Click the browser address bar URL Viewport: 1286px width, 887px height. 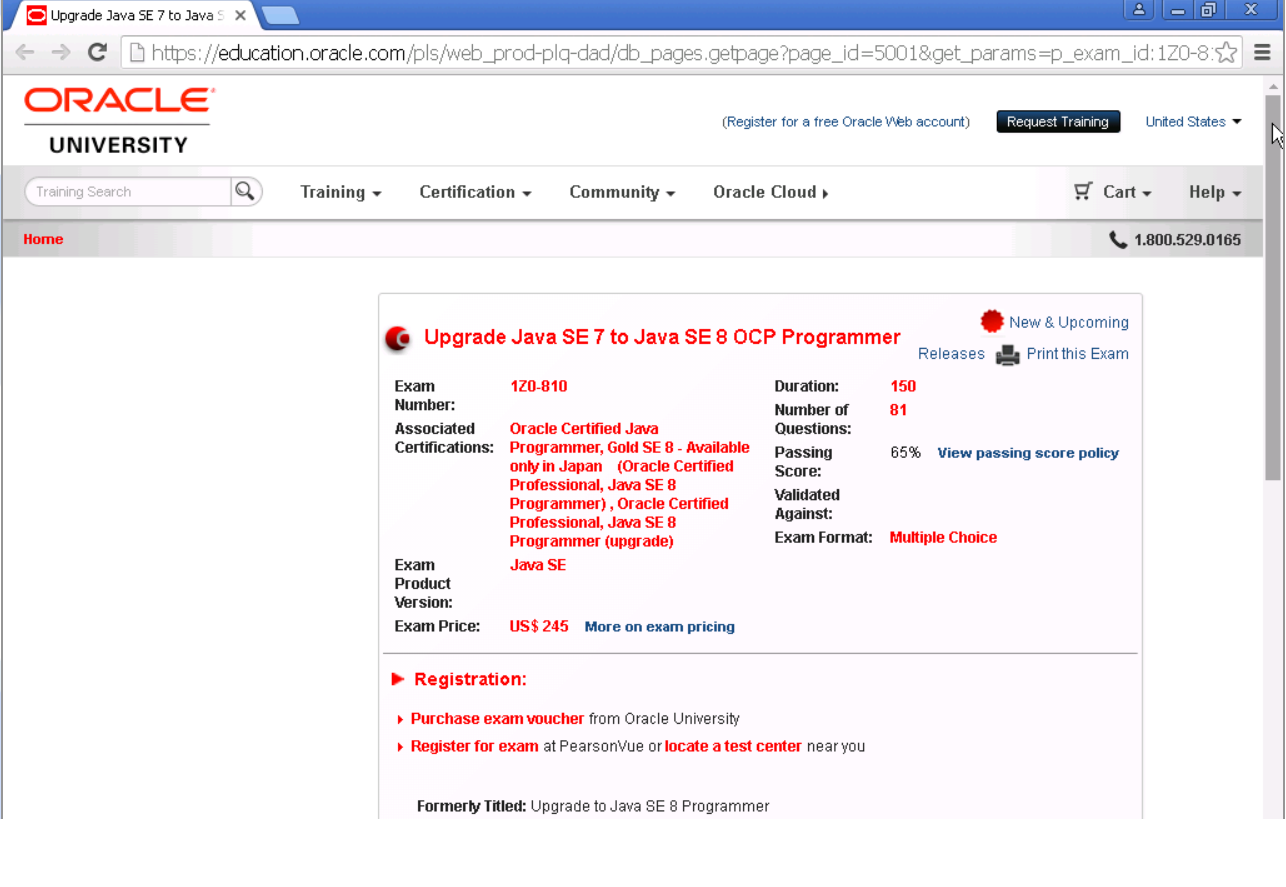click(x=680, y=53)
